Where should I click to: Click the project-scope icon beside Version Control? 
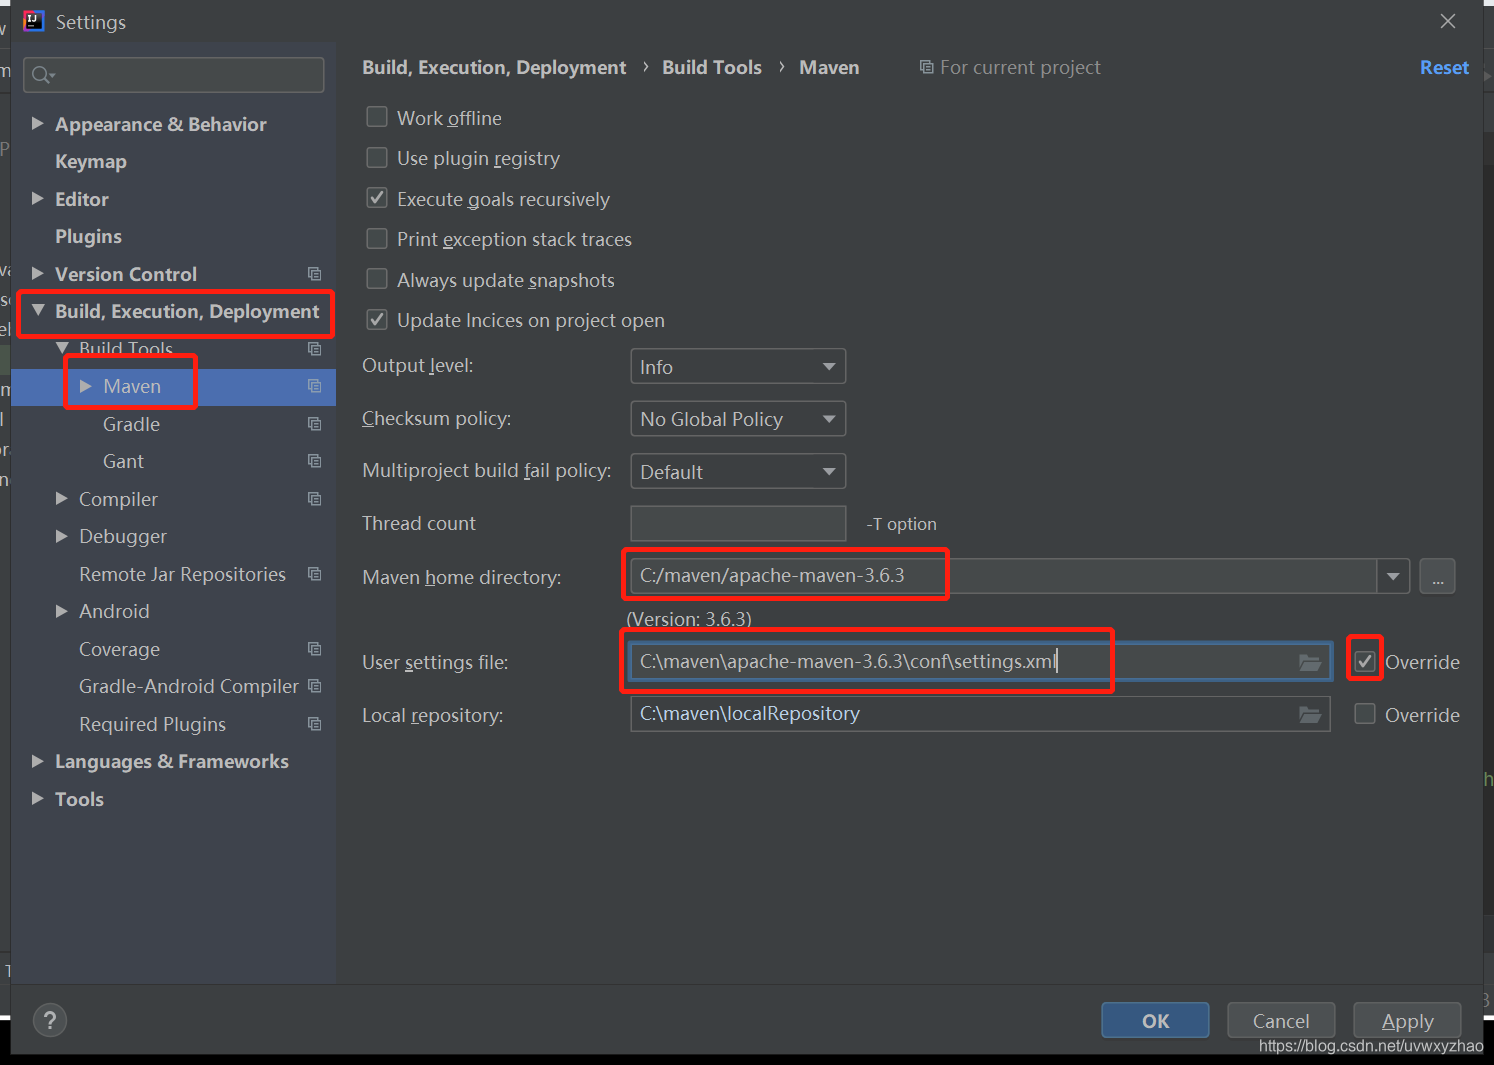coord(314,274)
